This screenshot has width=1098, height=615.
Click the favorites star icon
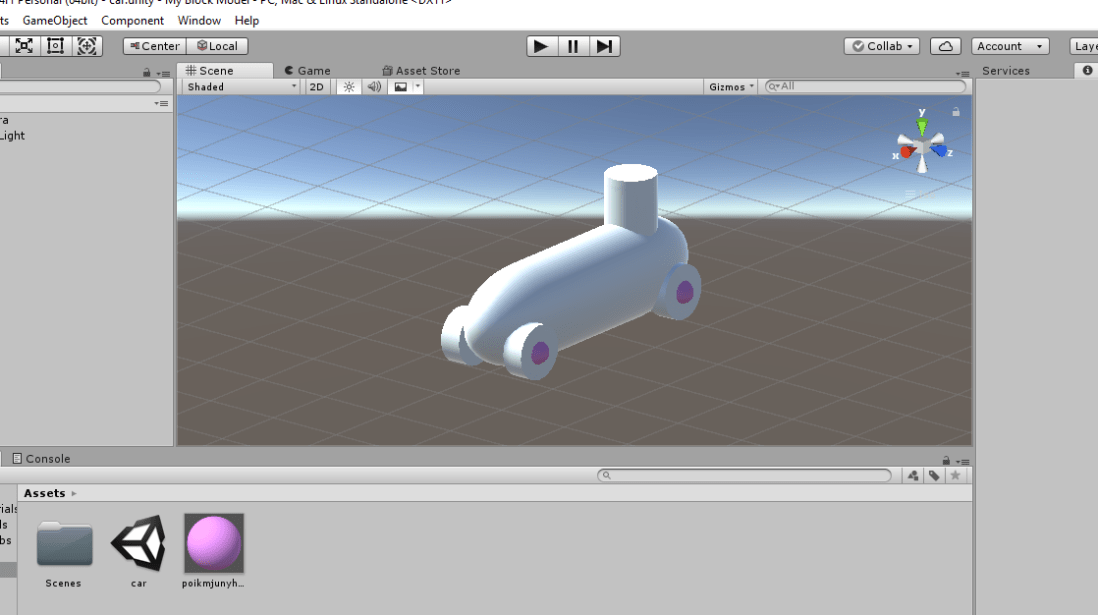click(955, 476)
